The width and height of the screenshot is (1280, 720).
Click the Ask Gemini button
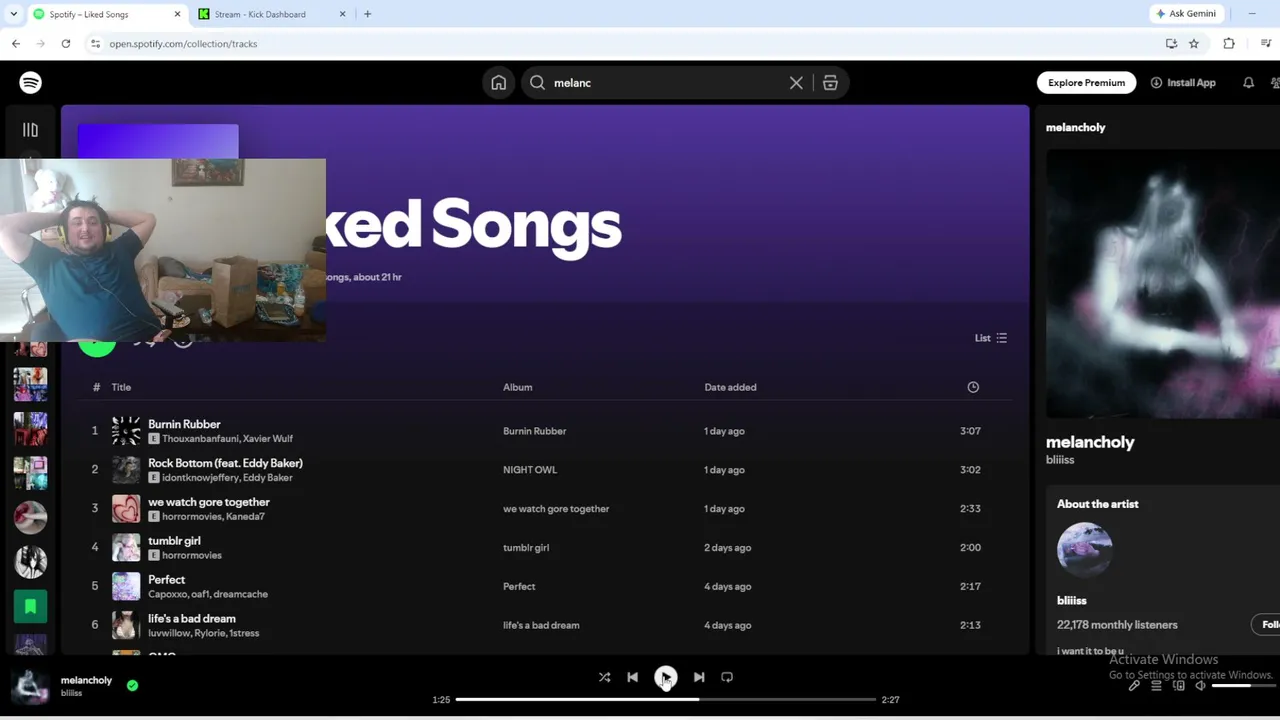tap(1186, 14)
